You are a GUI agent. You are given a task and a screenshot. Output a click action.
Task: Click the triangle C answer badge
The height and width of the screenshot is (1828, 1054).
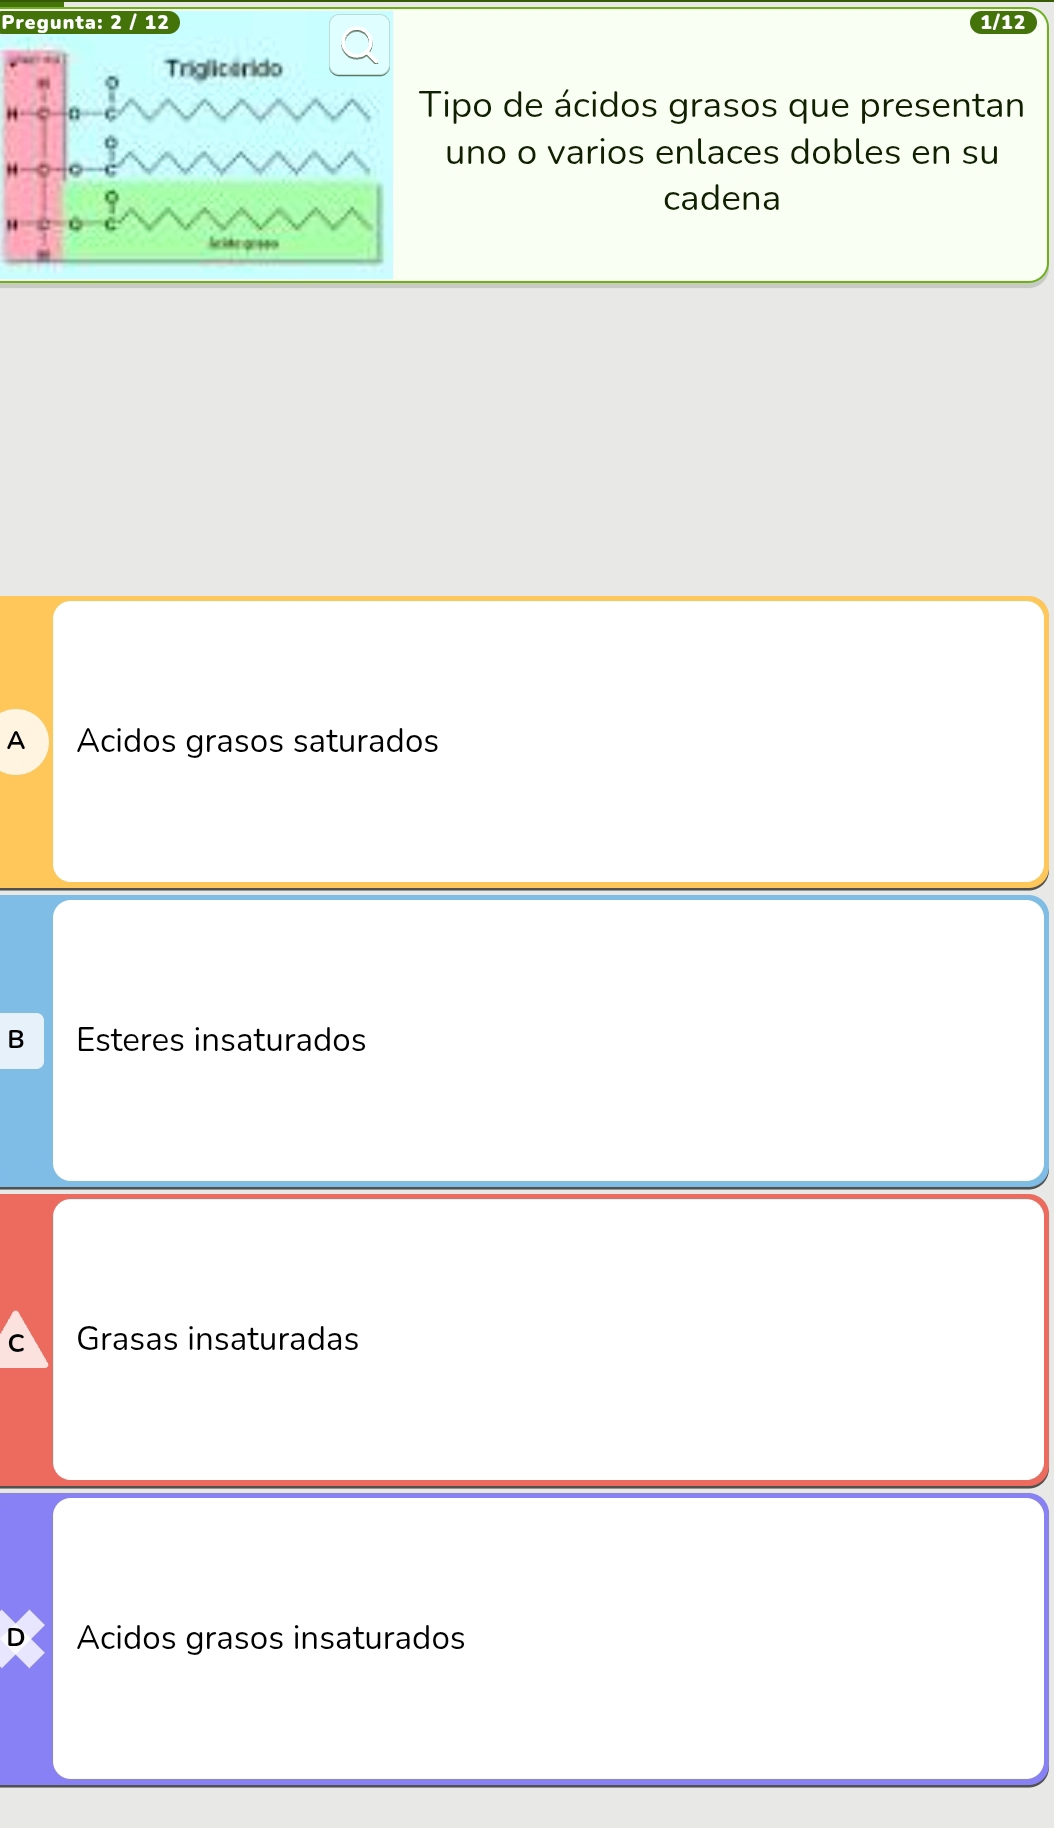pos(18,1342)
